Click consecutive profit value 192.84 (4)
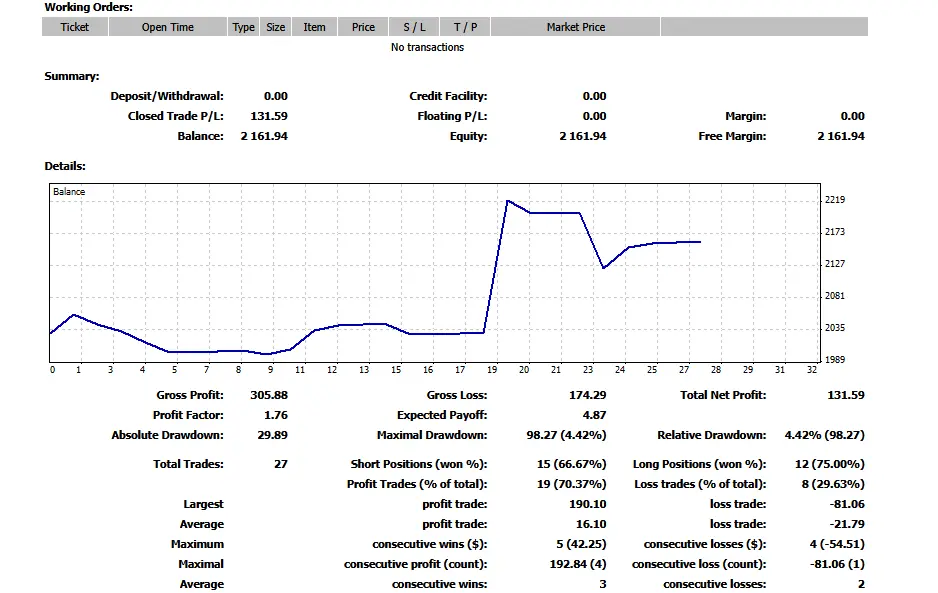938x593 pixels. tap(578, 564)
